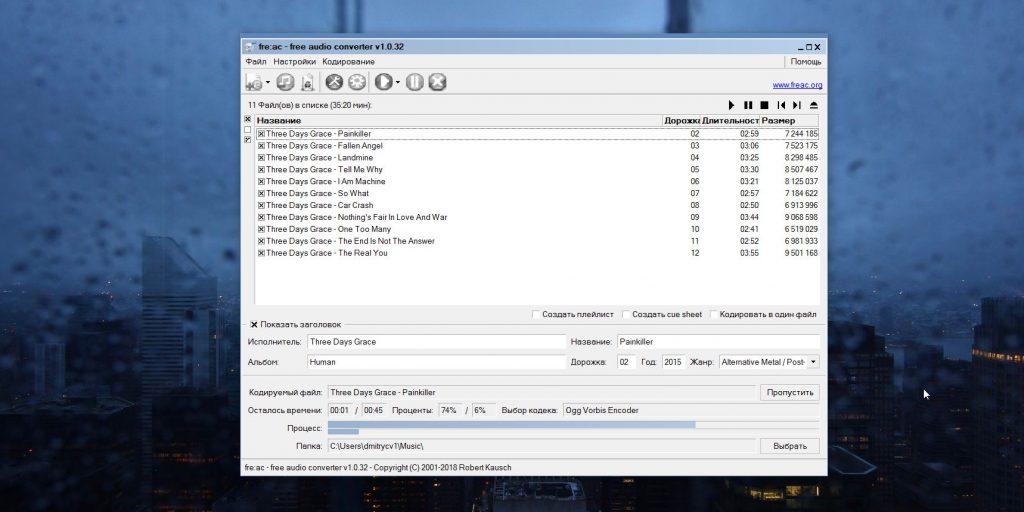1024x512 pixels.
Task: Uncheck the Landmine track checkbox
Action: [261, 157]
